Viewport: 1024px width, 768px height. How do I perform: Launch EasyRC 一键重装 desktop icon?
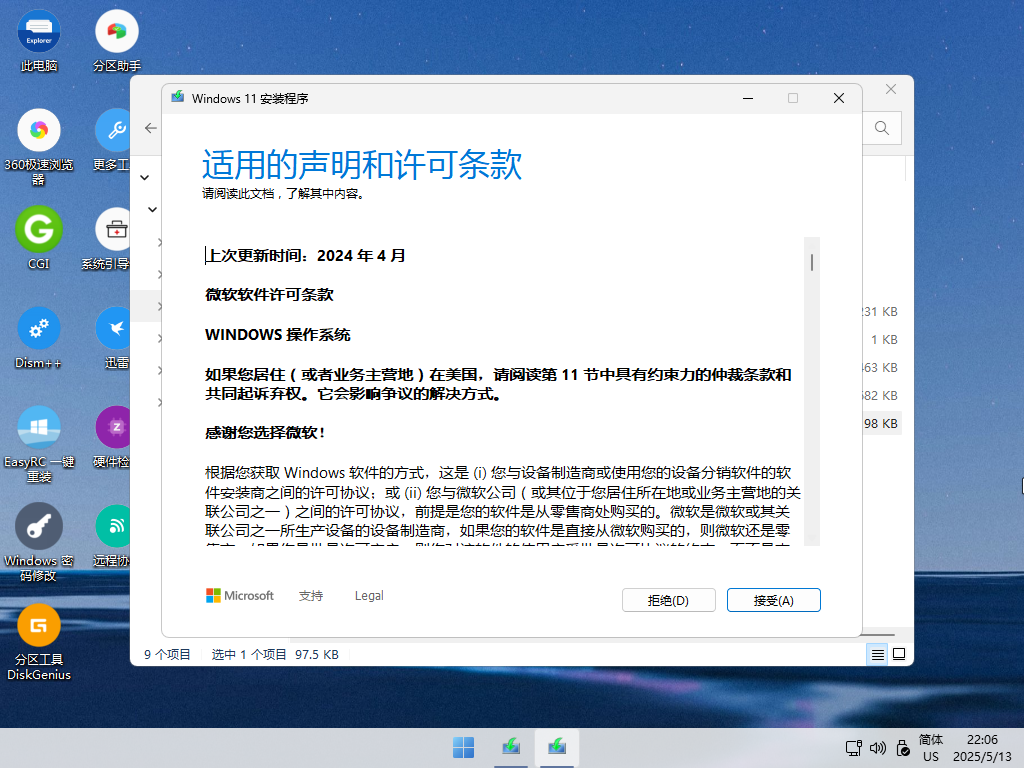tap(39, 444)
